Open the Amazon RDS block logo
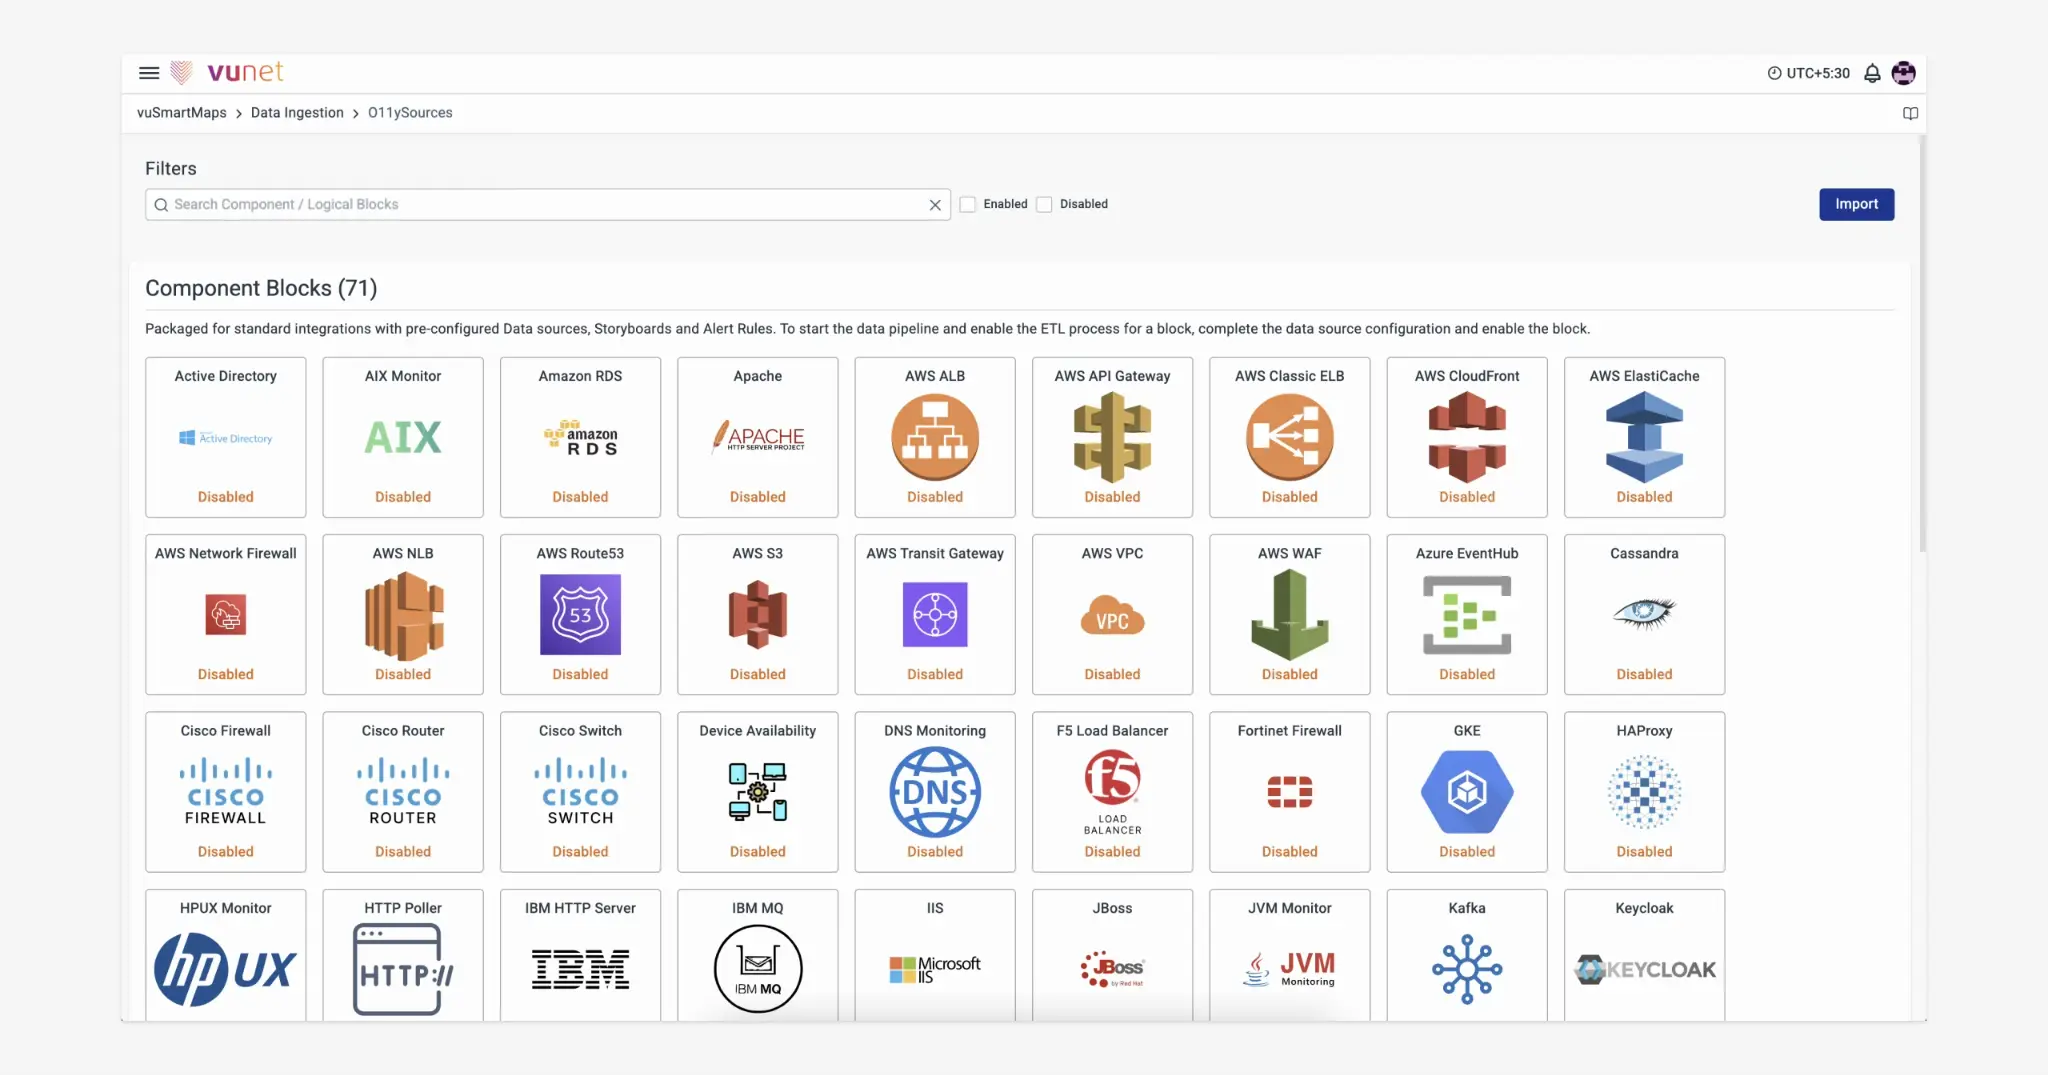Viewport: 2048px width, 1075px height. pos(581,438)
